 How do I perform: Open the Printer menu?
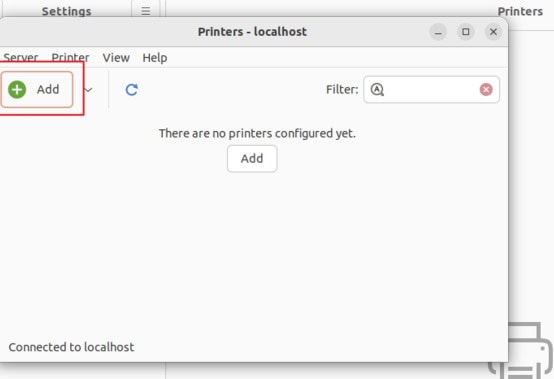pyautogui.click(x=70, y=58)
